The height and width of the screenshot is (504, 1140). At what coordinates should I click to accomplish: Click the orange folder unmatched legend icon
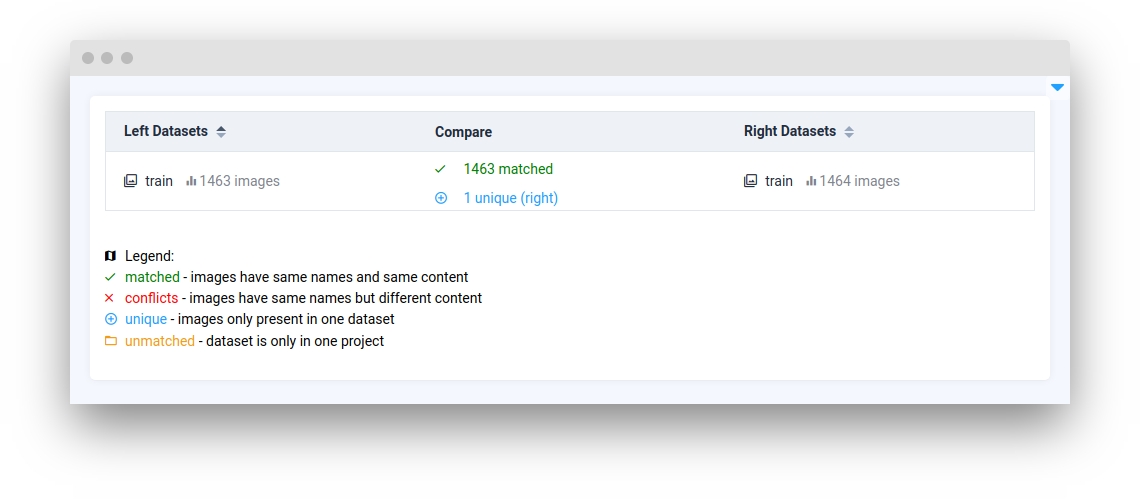tap(110, 341)
